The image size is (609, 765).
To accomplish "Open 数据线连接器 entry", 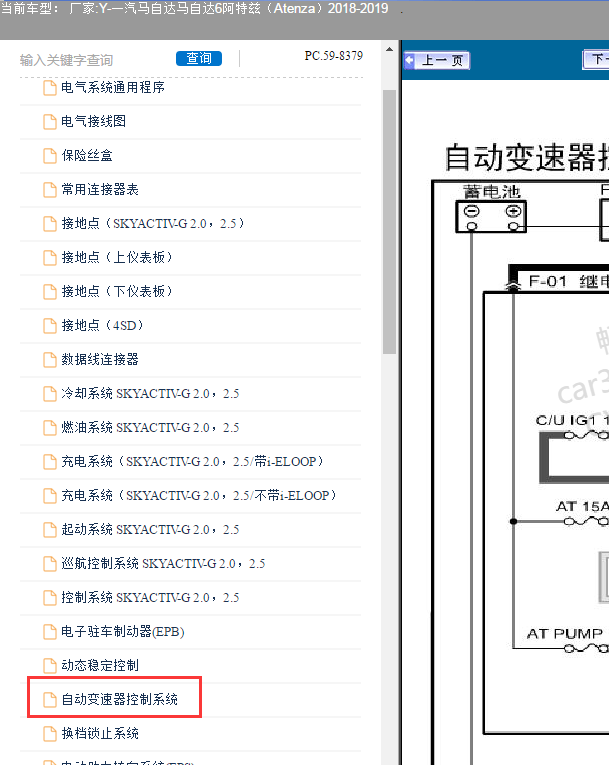I will [100, 360].
